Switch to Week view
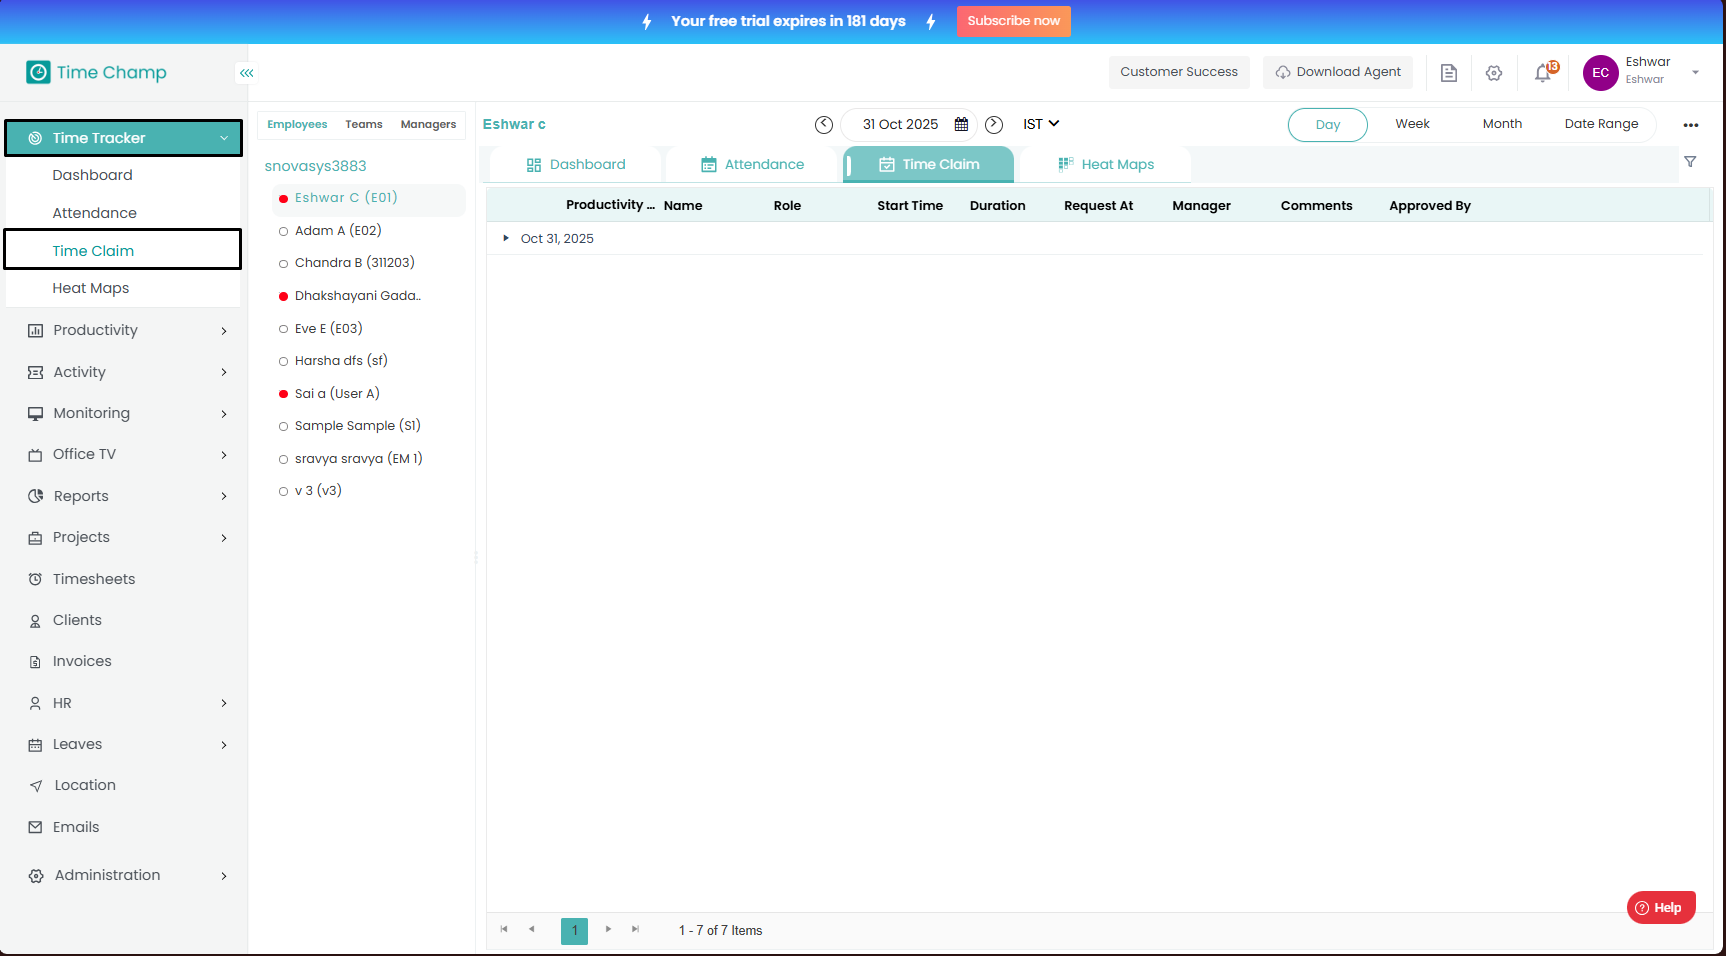 click(x=1413, y=124)
